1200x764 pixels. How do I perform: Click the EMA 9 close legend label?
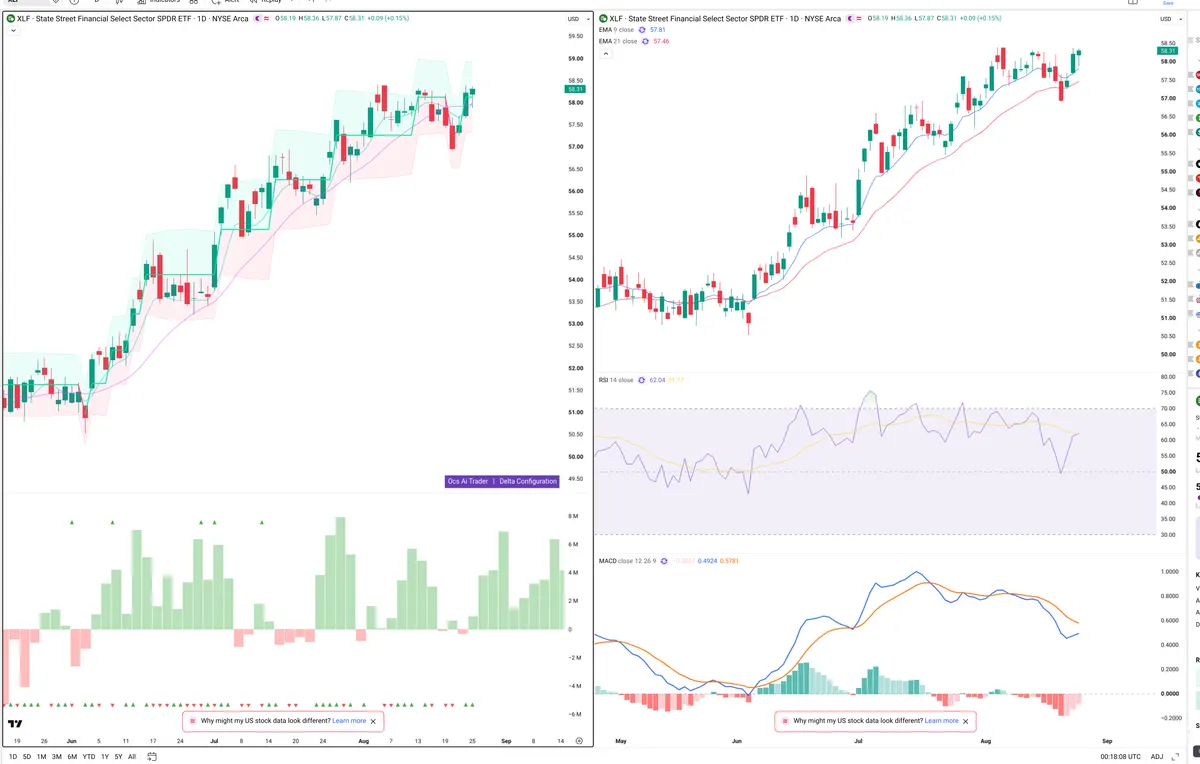point(616,30)
